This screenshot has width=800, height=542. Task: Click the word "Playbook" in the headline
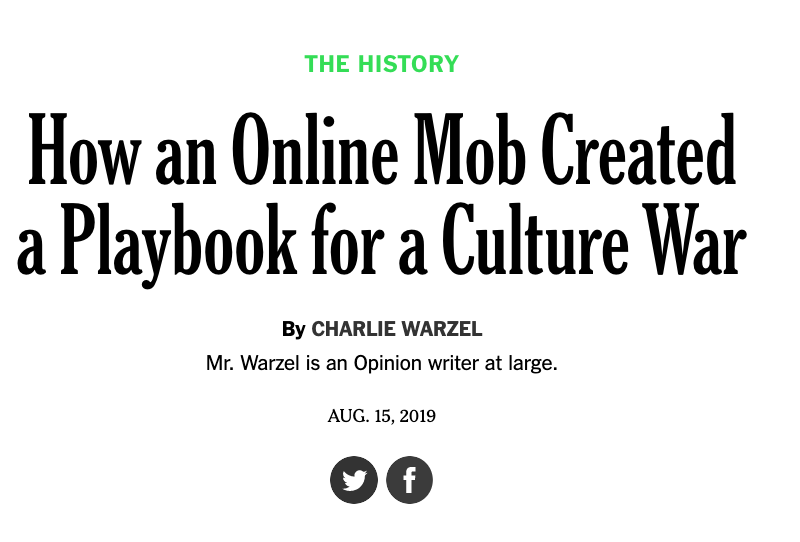tap(179, 244)
